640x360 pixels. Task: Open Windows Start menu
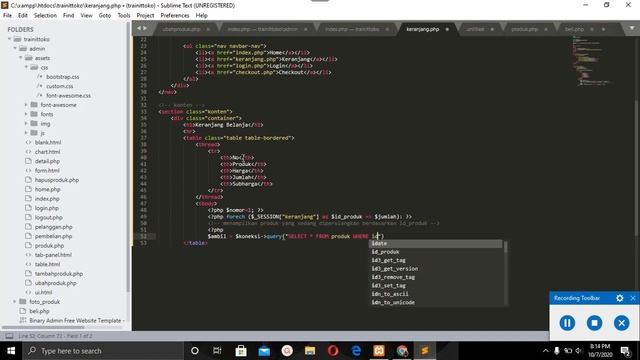point(11,351)
